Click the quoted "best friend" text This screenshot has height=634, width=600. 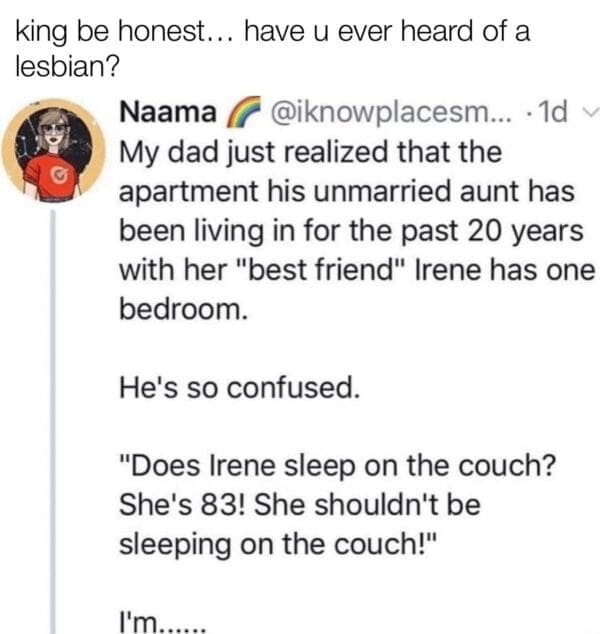326,270
